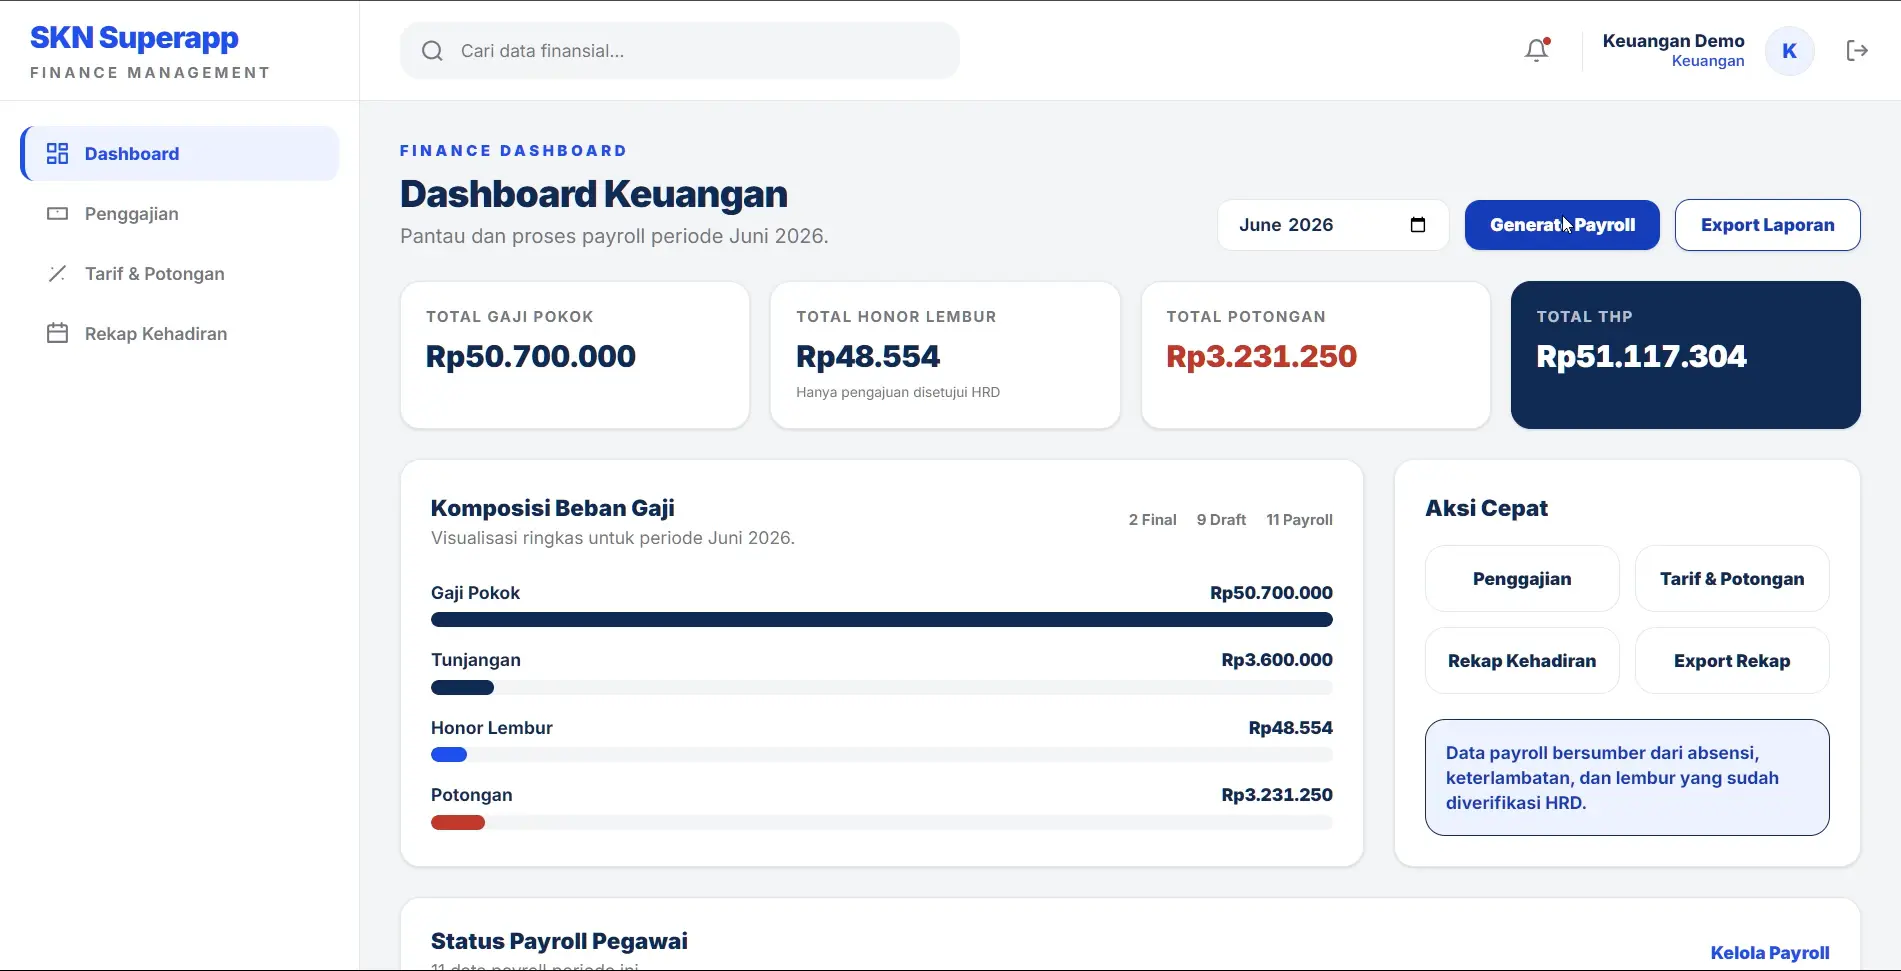Go to Penggajian in the sidebar
Viewport: 1901px width, 971px height.
(180, 213)
